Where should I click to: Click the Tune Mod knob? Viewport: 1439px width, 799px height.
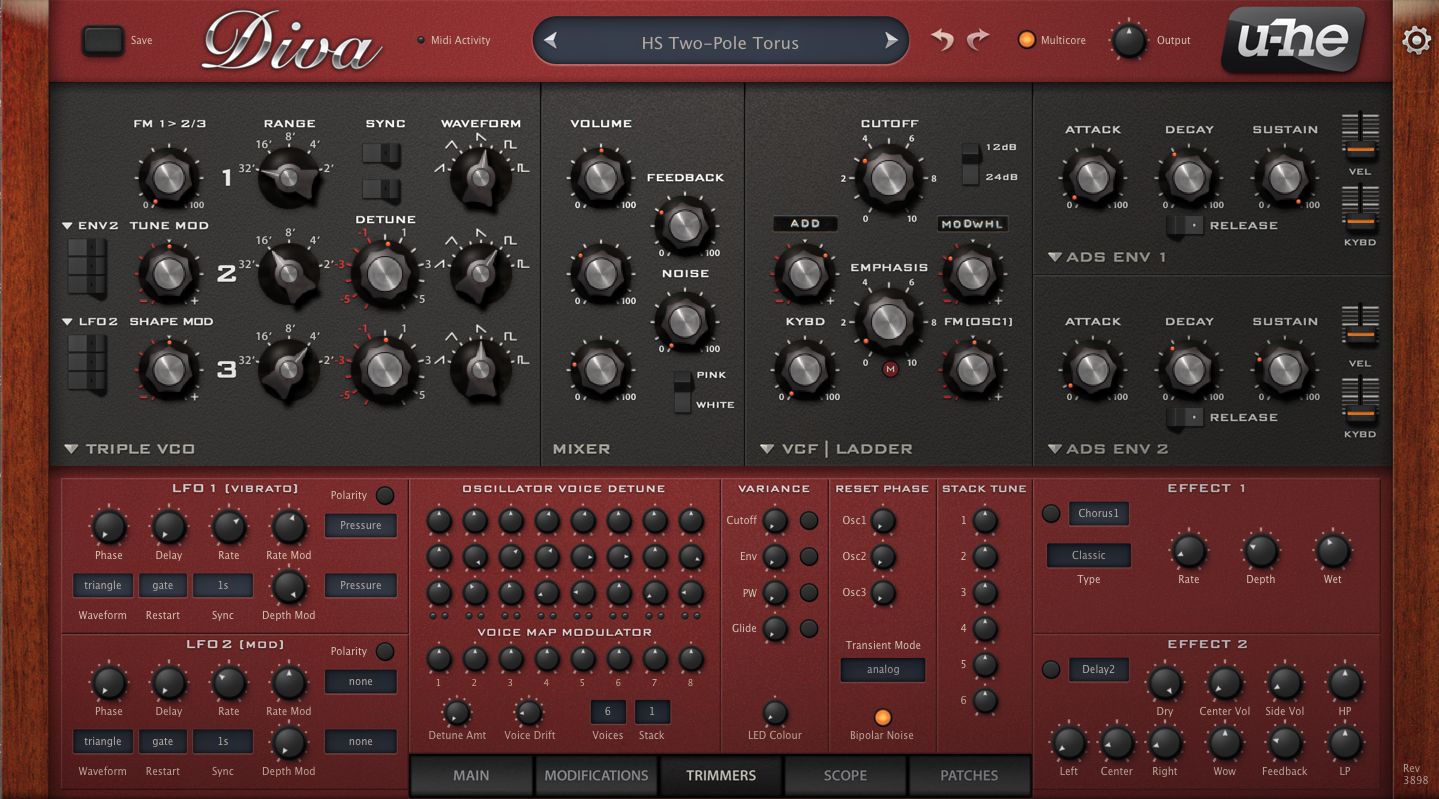[x=169, y=273]
